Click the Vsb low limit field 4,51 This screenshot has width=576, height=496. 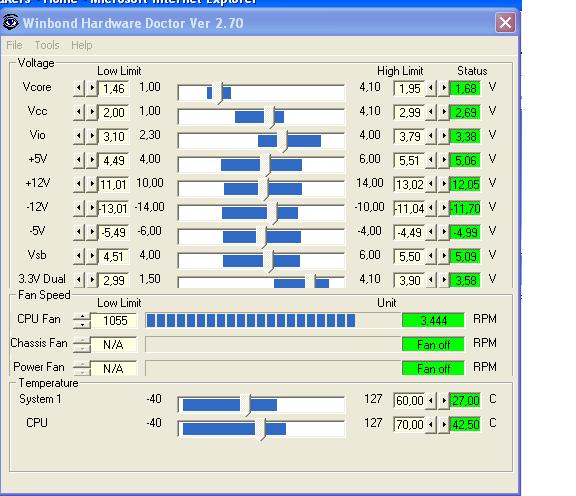[114, 256]
